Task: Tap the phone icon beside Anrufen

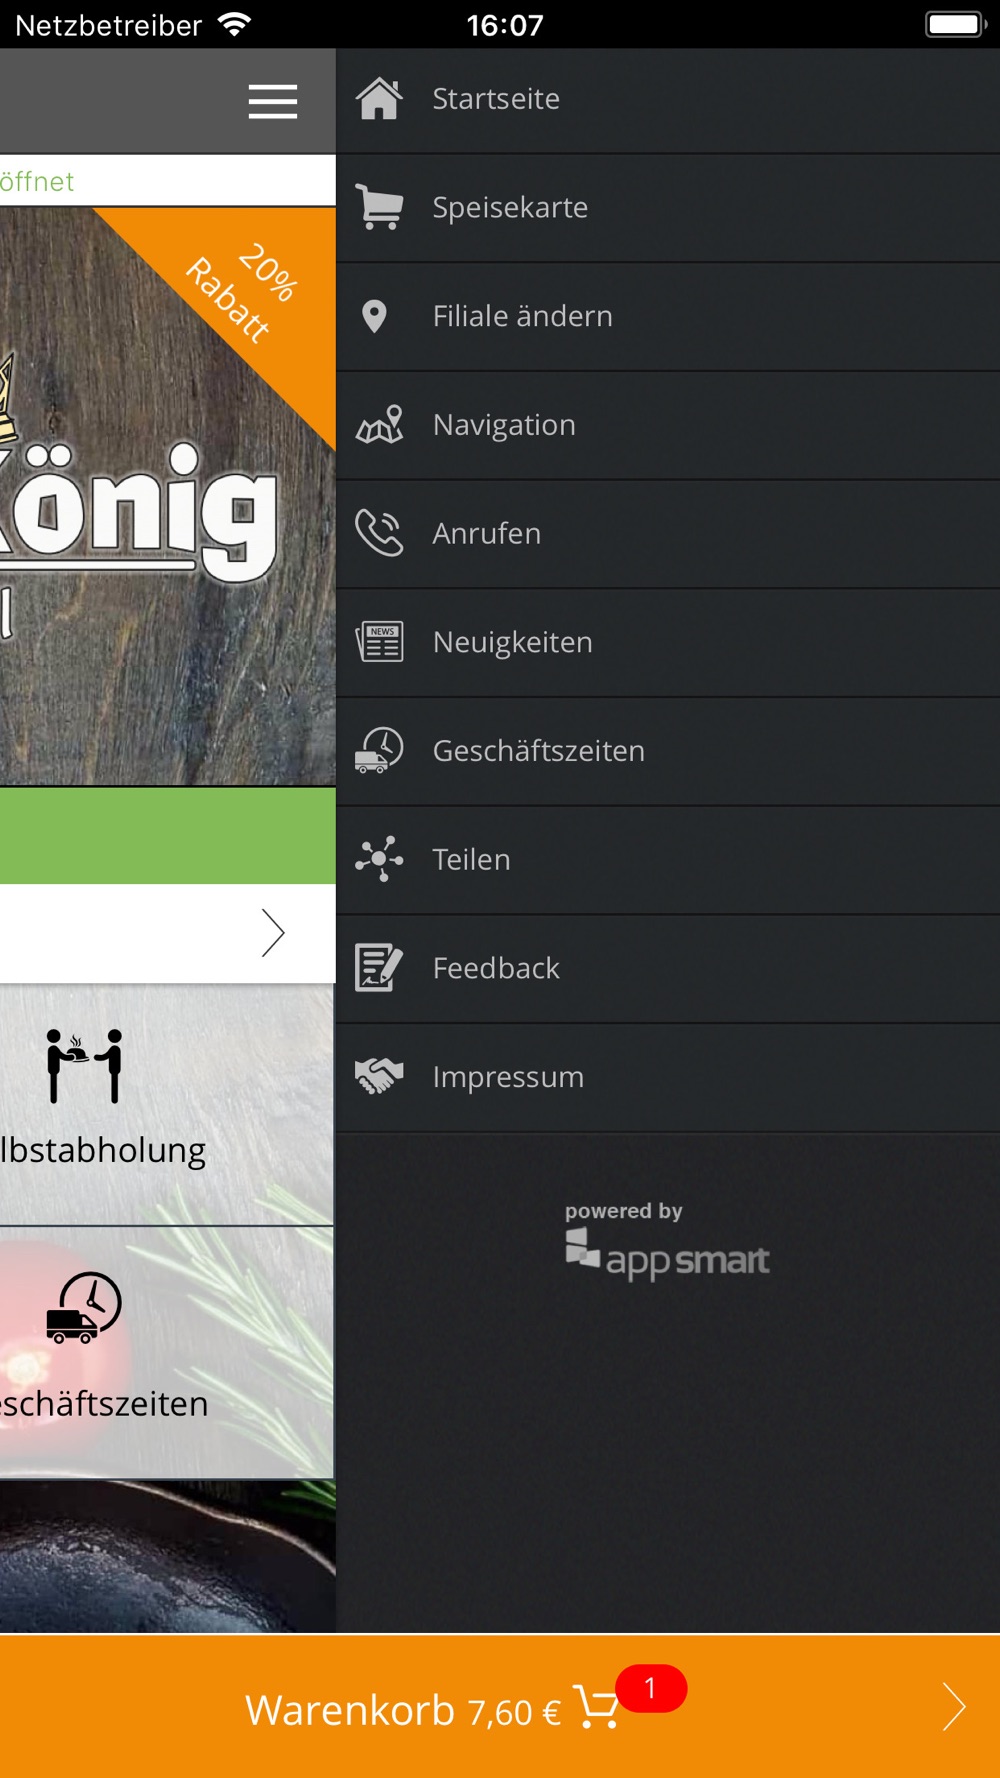Action: (379, 533)
